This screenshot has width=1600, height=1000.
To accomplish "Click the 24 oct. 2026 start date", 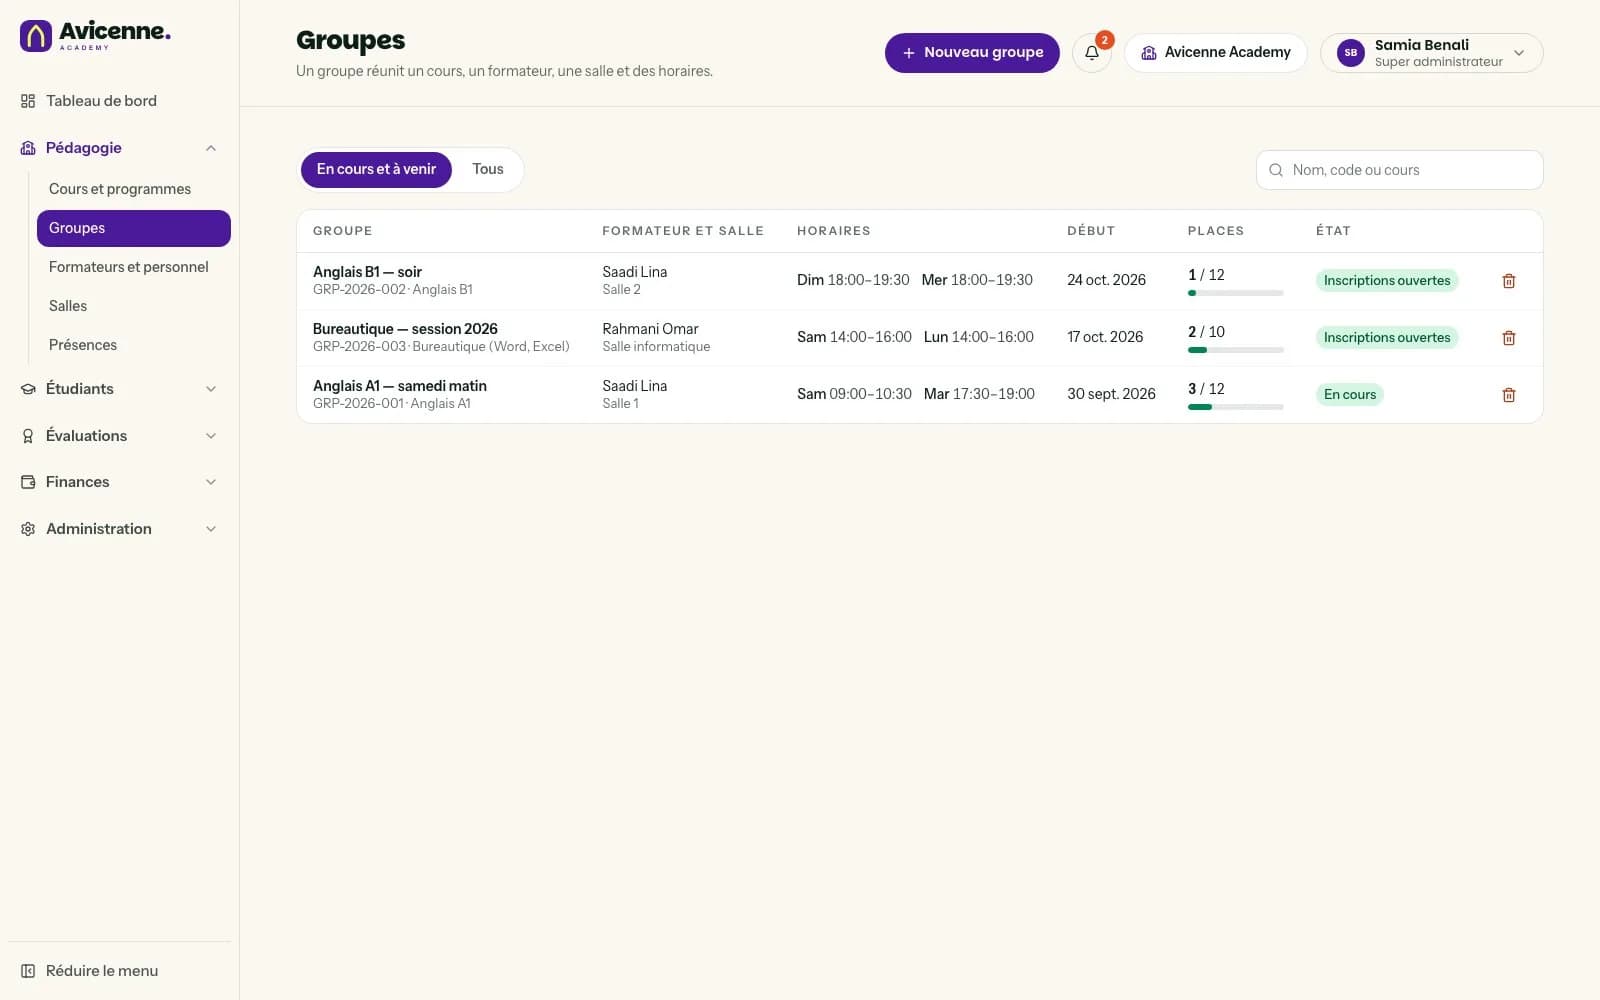I will (x=1106, y=280).
